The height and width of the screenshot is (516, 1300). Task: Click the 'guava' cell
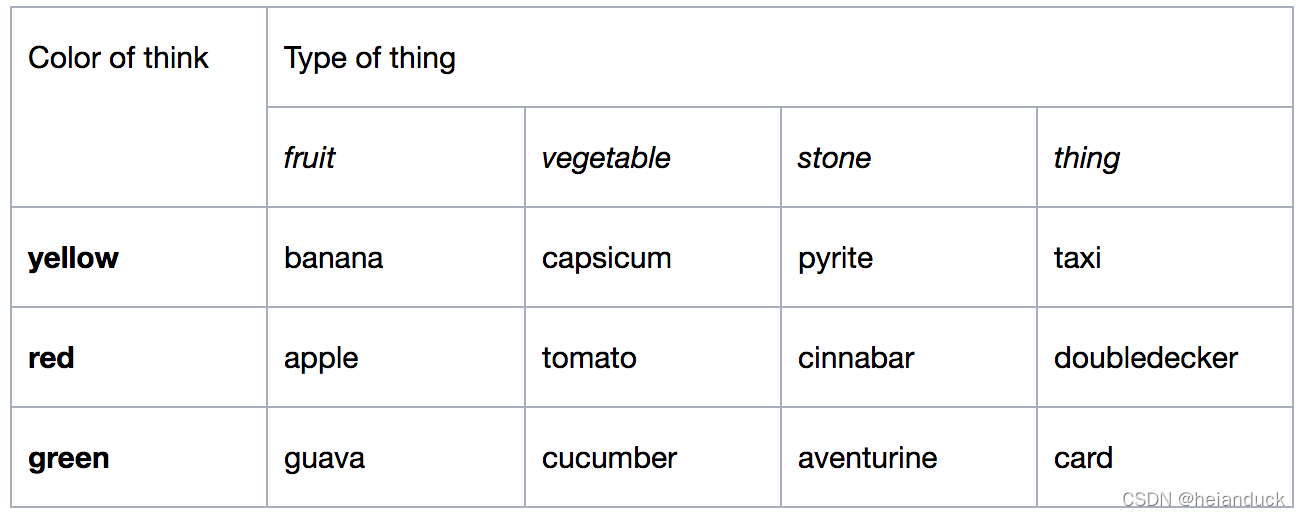(396, 457)
